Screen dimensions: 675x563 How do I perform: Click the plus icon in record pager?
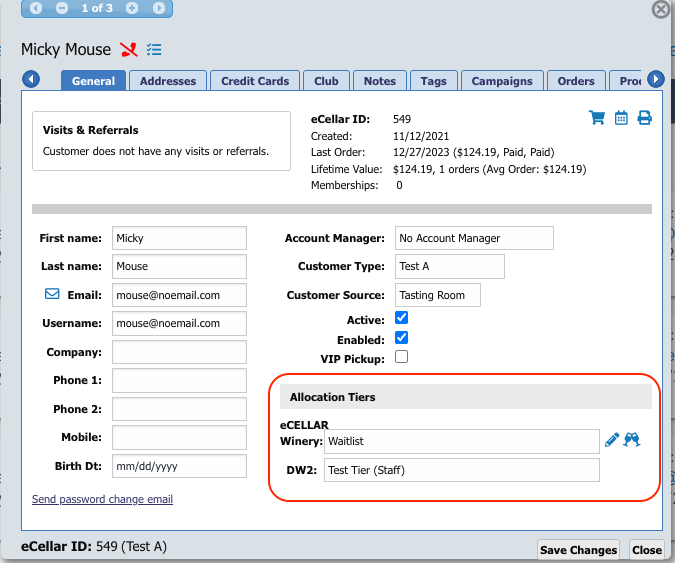pos(132,8)
